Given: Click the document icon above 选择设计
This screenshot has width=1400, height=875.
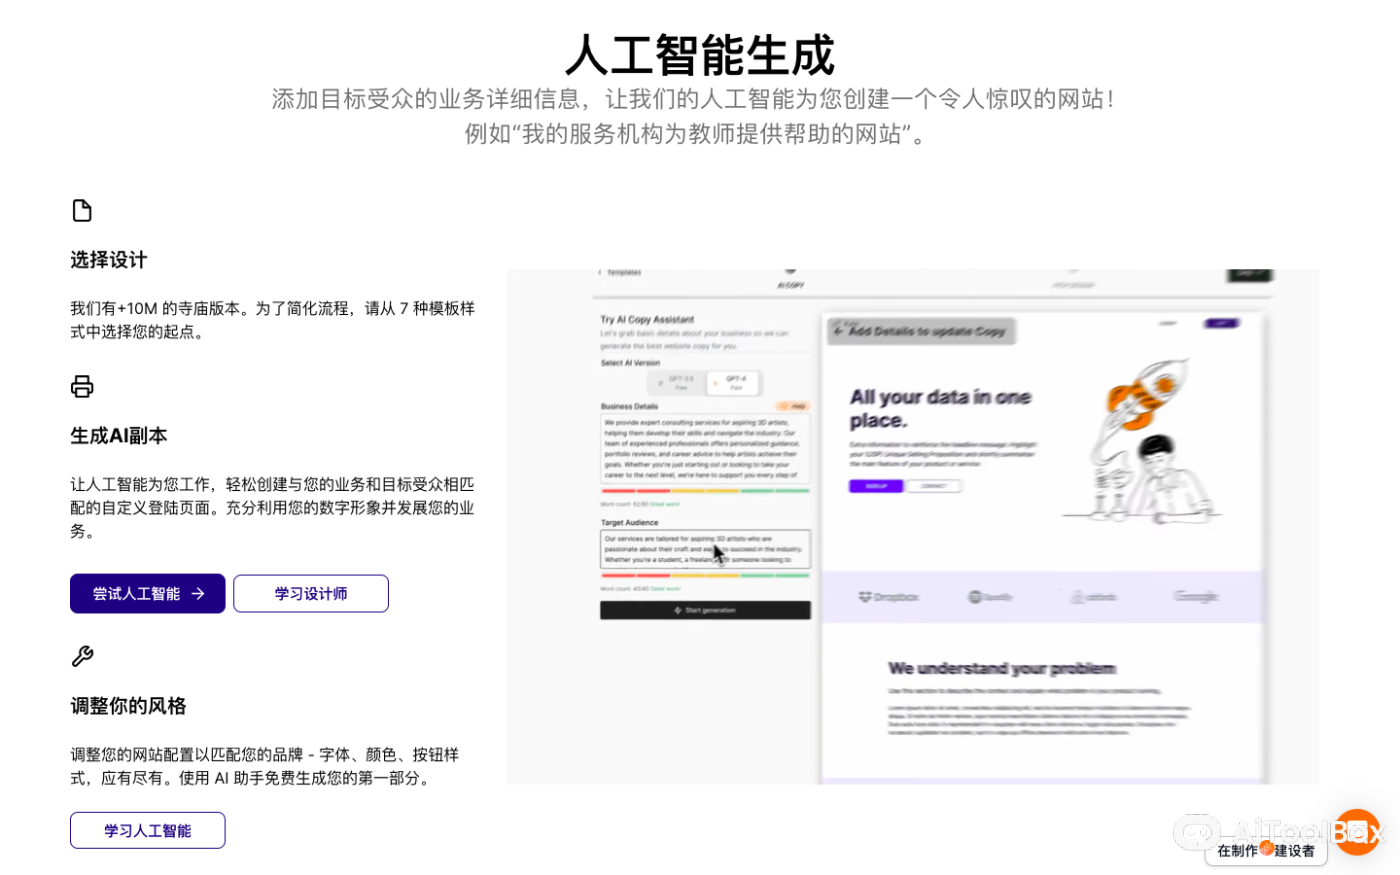Looking at the screenshot, I should tap(82, 210).
